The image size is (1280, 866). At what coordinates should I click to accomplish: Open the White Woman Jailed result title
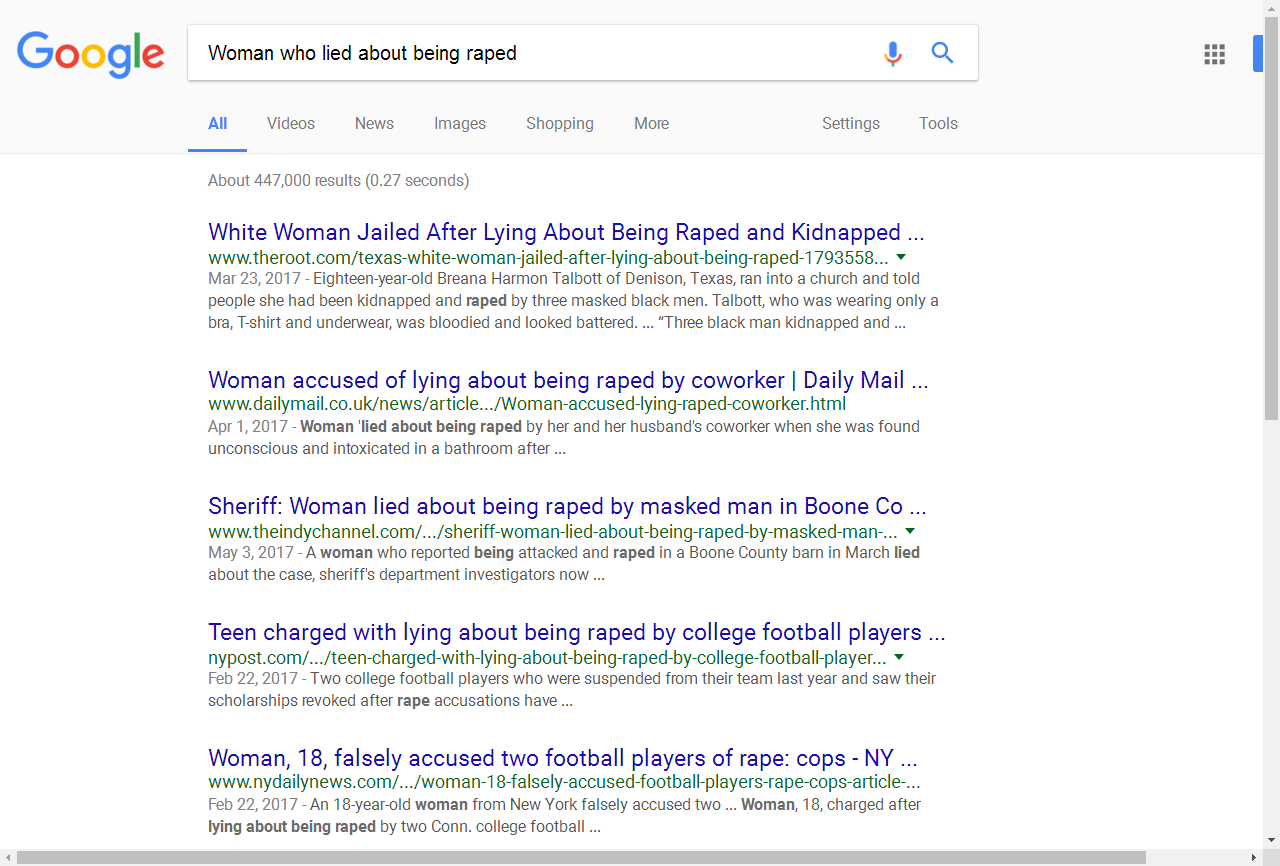coord(566,233)
